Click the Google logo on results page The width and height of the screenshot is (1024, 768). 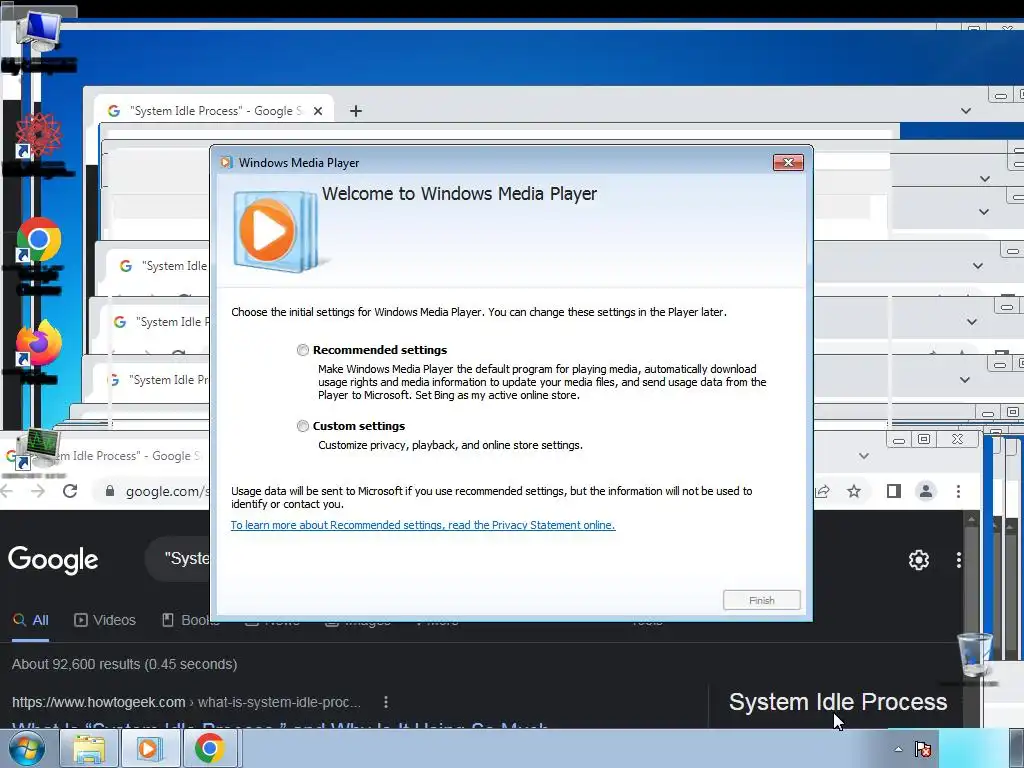[x=54, y=560]
